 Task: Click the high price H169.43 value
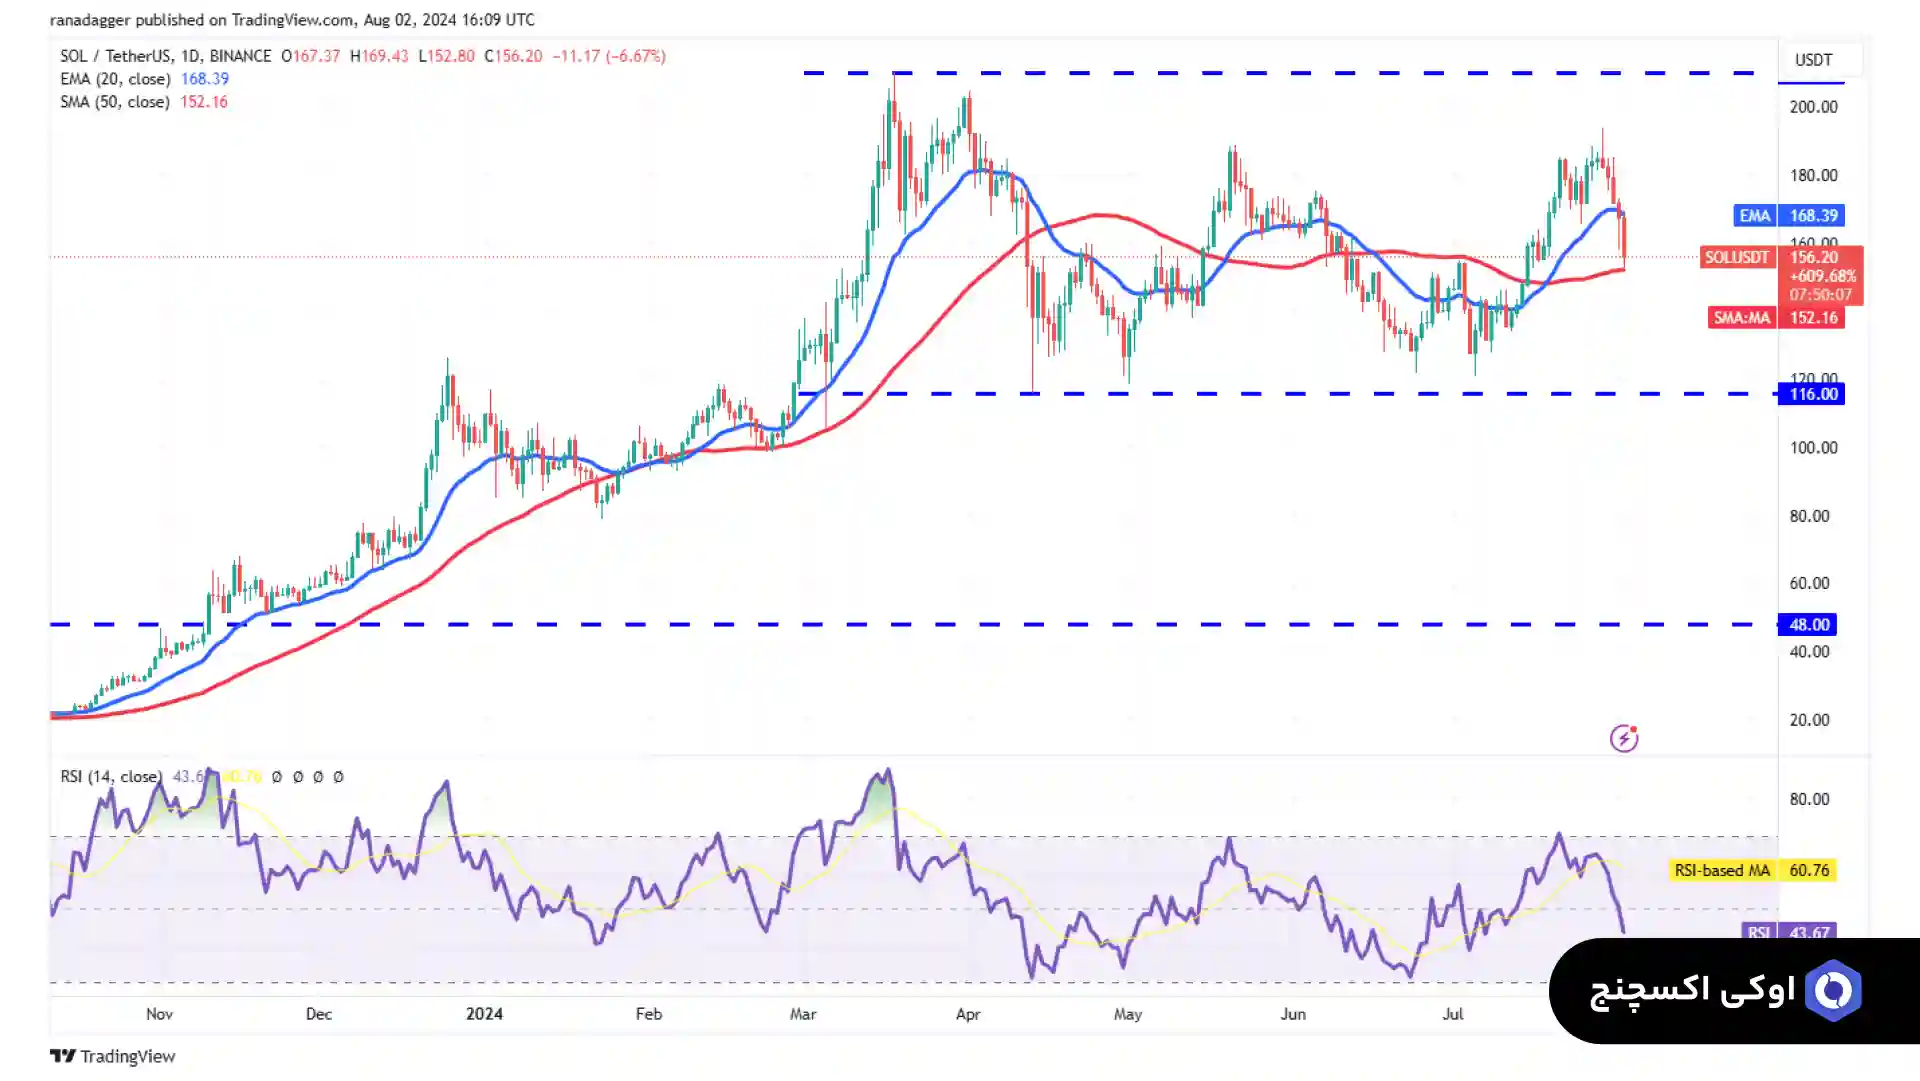(379, 56)
